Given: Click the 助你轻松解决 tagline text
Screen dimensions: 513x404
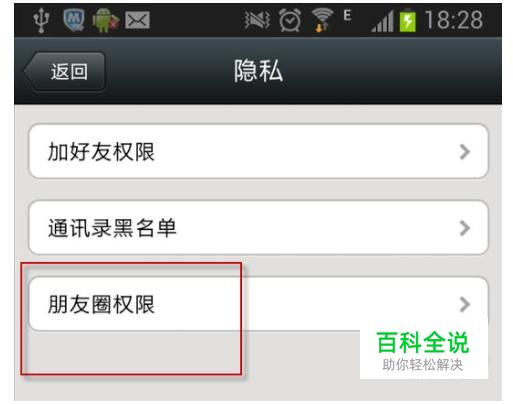Looking at the screenshot, I should 423,365.
